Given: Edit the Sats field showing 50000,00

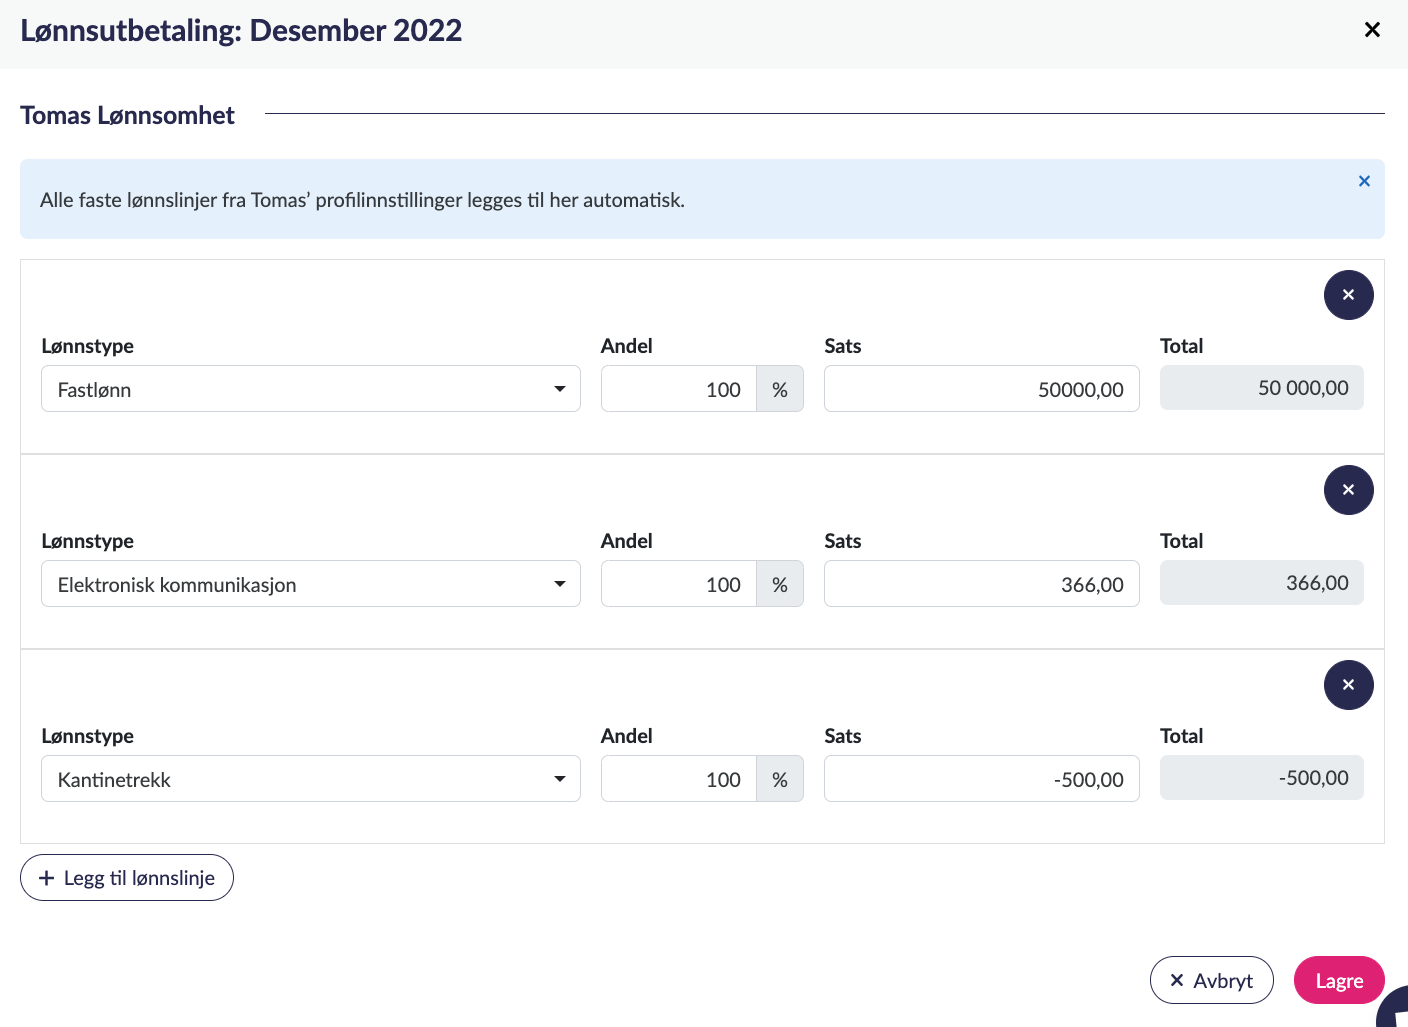Looking at the screenshot, I should [981, 389].
